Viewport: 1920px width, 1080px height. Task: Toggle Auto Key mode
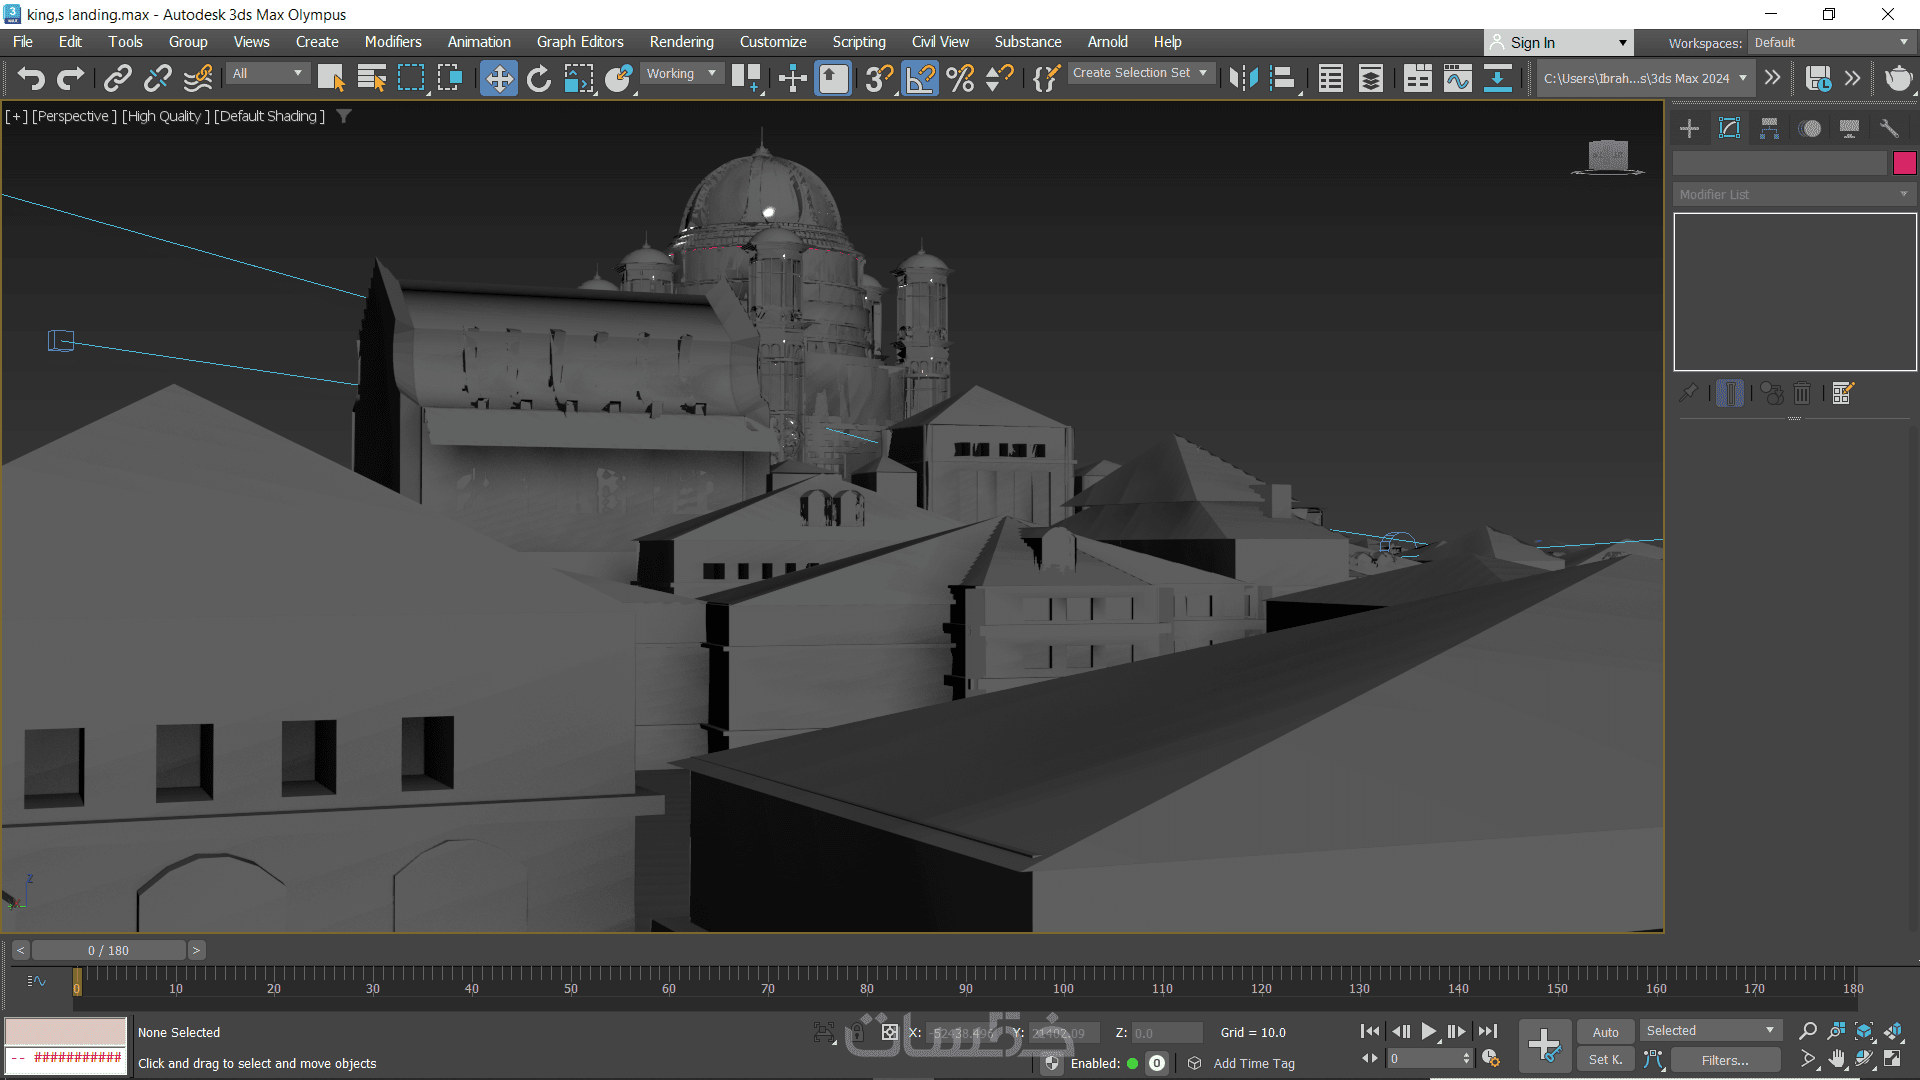[x=1605, y=1032]
